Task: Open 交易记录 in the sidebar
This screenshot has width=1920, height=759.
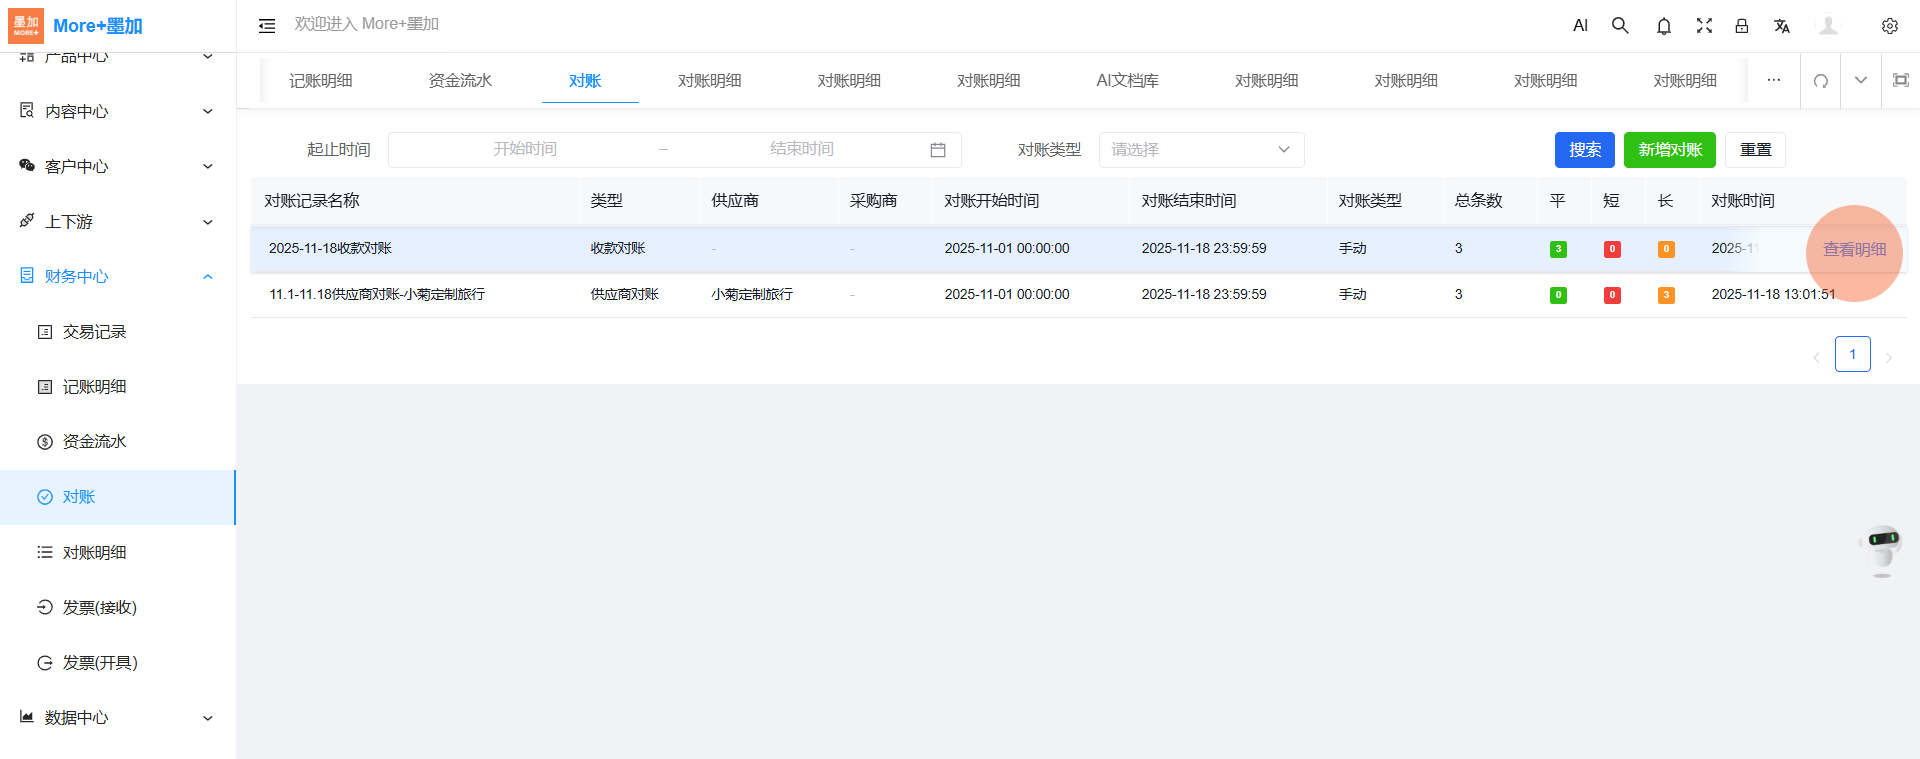Action: point(94,332)
